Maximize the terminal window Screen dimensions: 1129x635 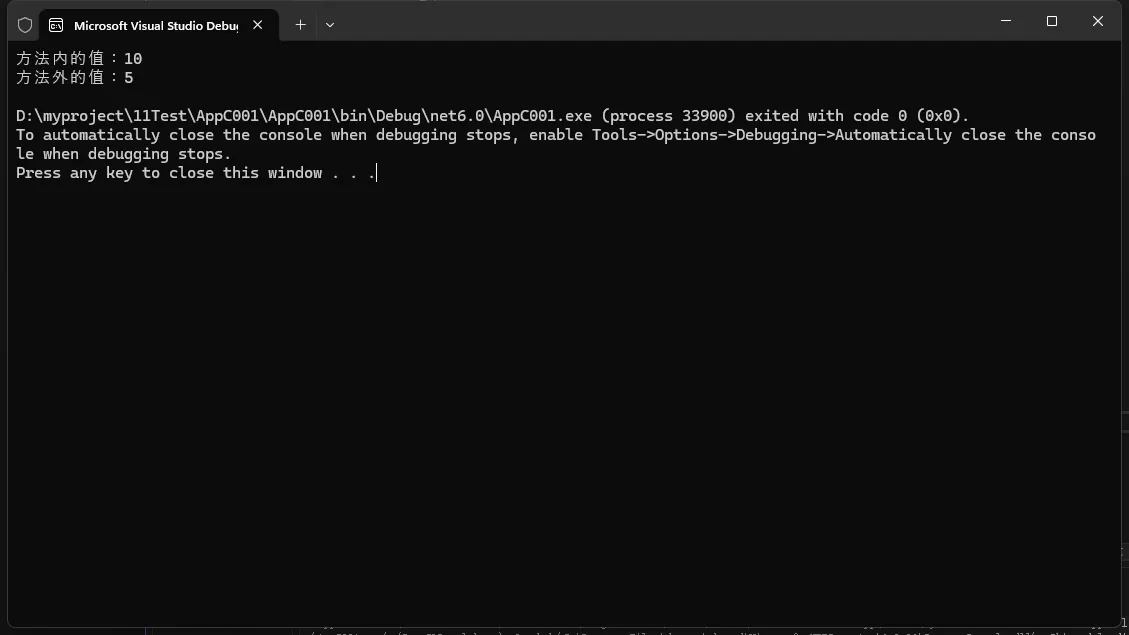1052,21
